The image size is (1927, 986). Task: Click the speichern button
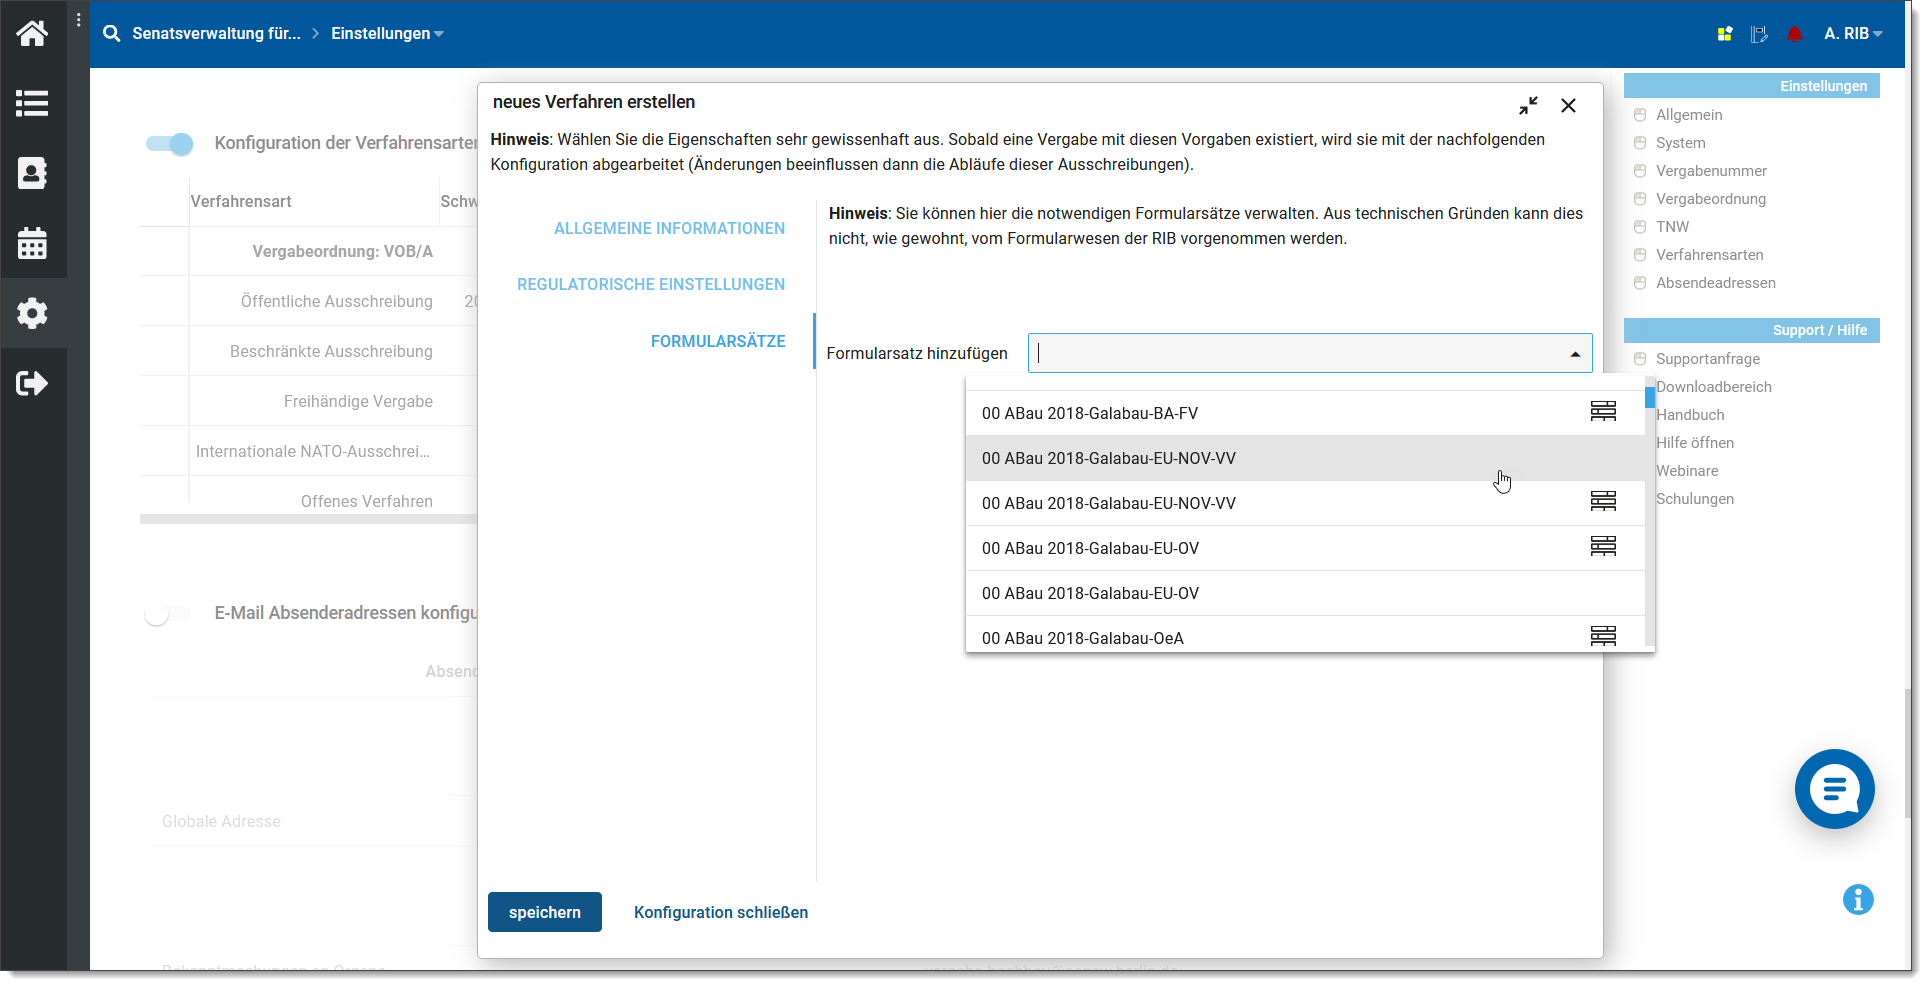tap(544, 912)
